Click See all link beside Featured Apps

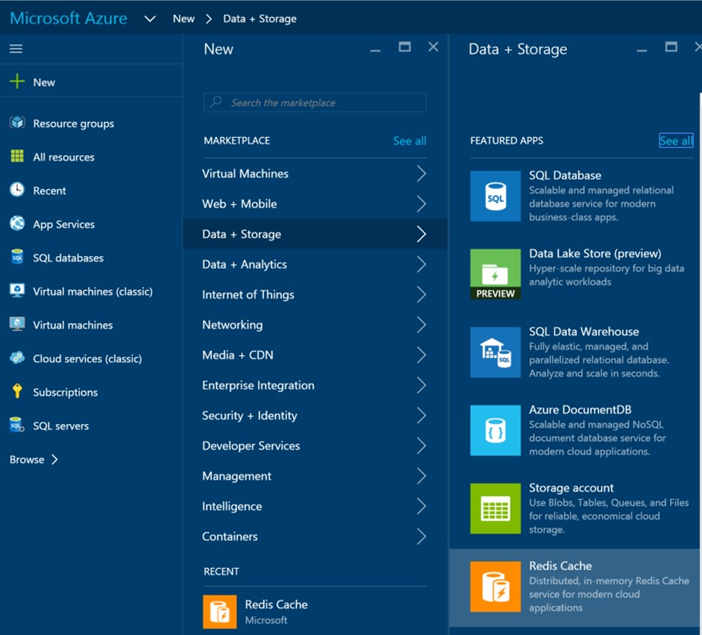tap(675, 141)
